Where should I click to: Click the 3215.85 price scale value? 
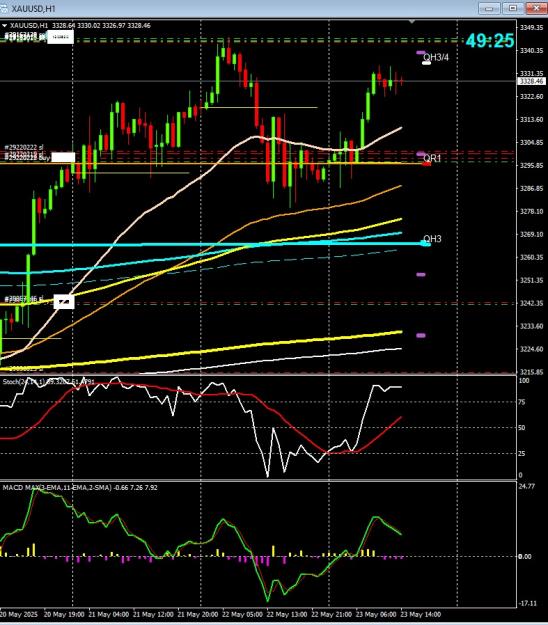click(x=531, y=372)
